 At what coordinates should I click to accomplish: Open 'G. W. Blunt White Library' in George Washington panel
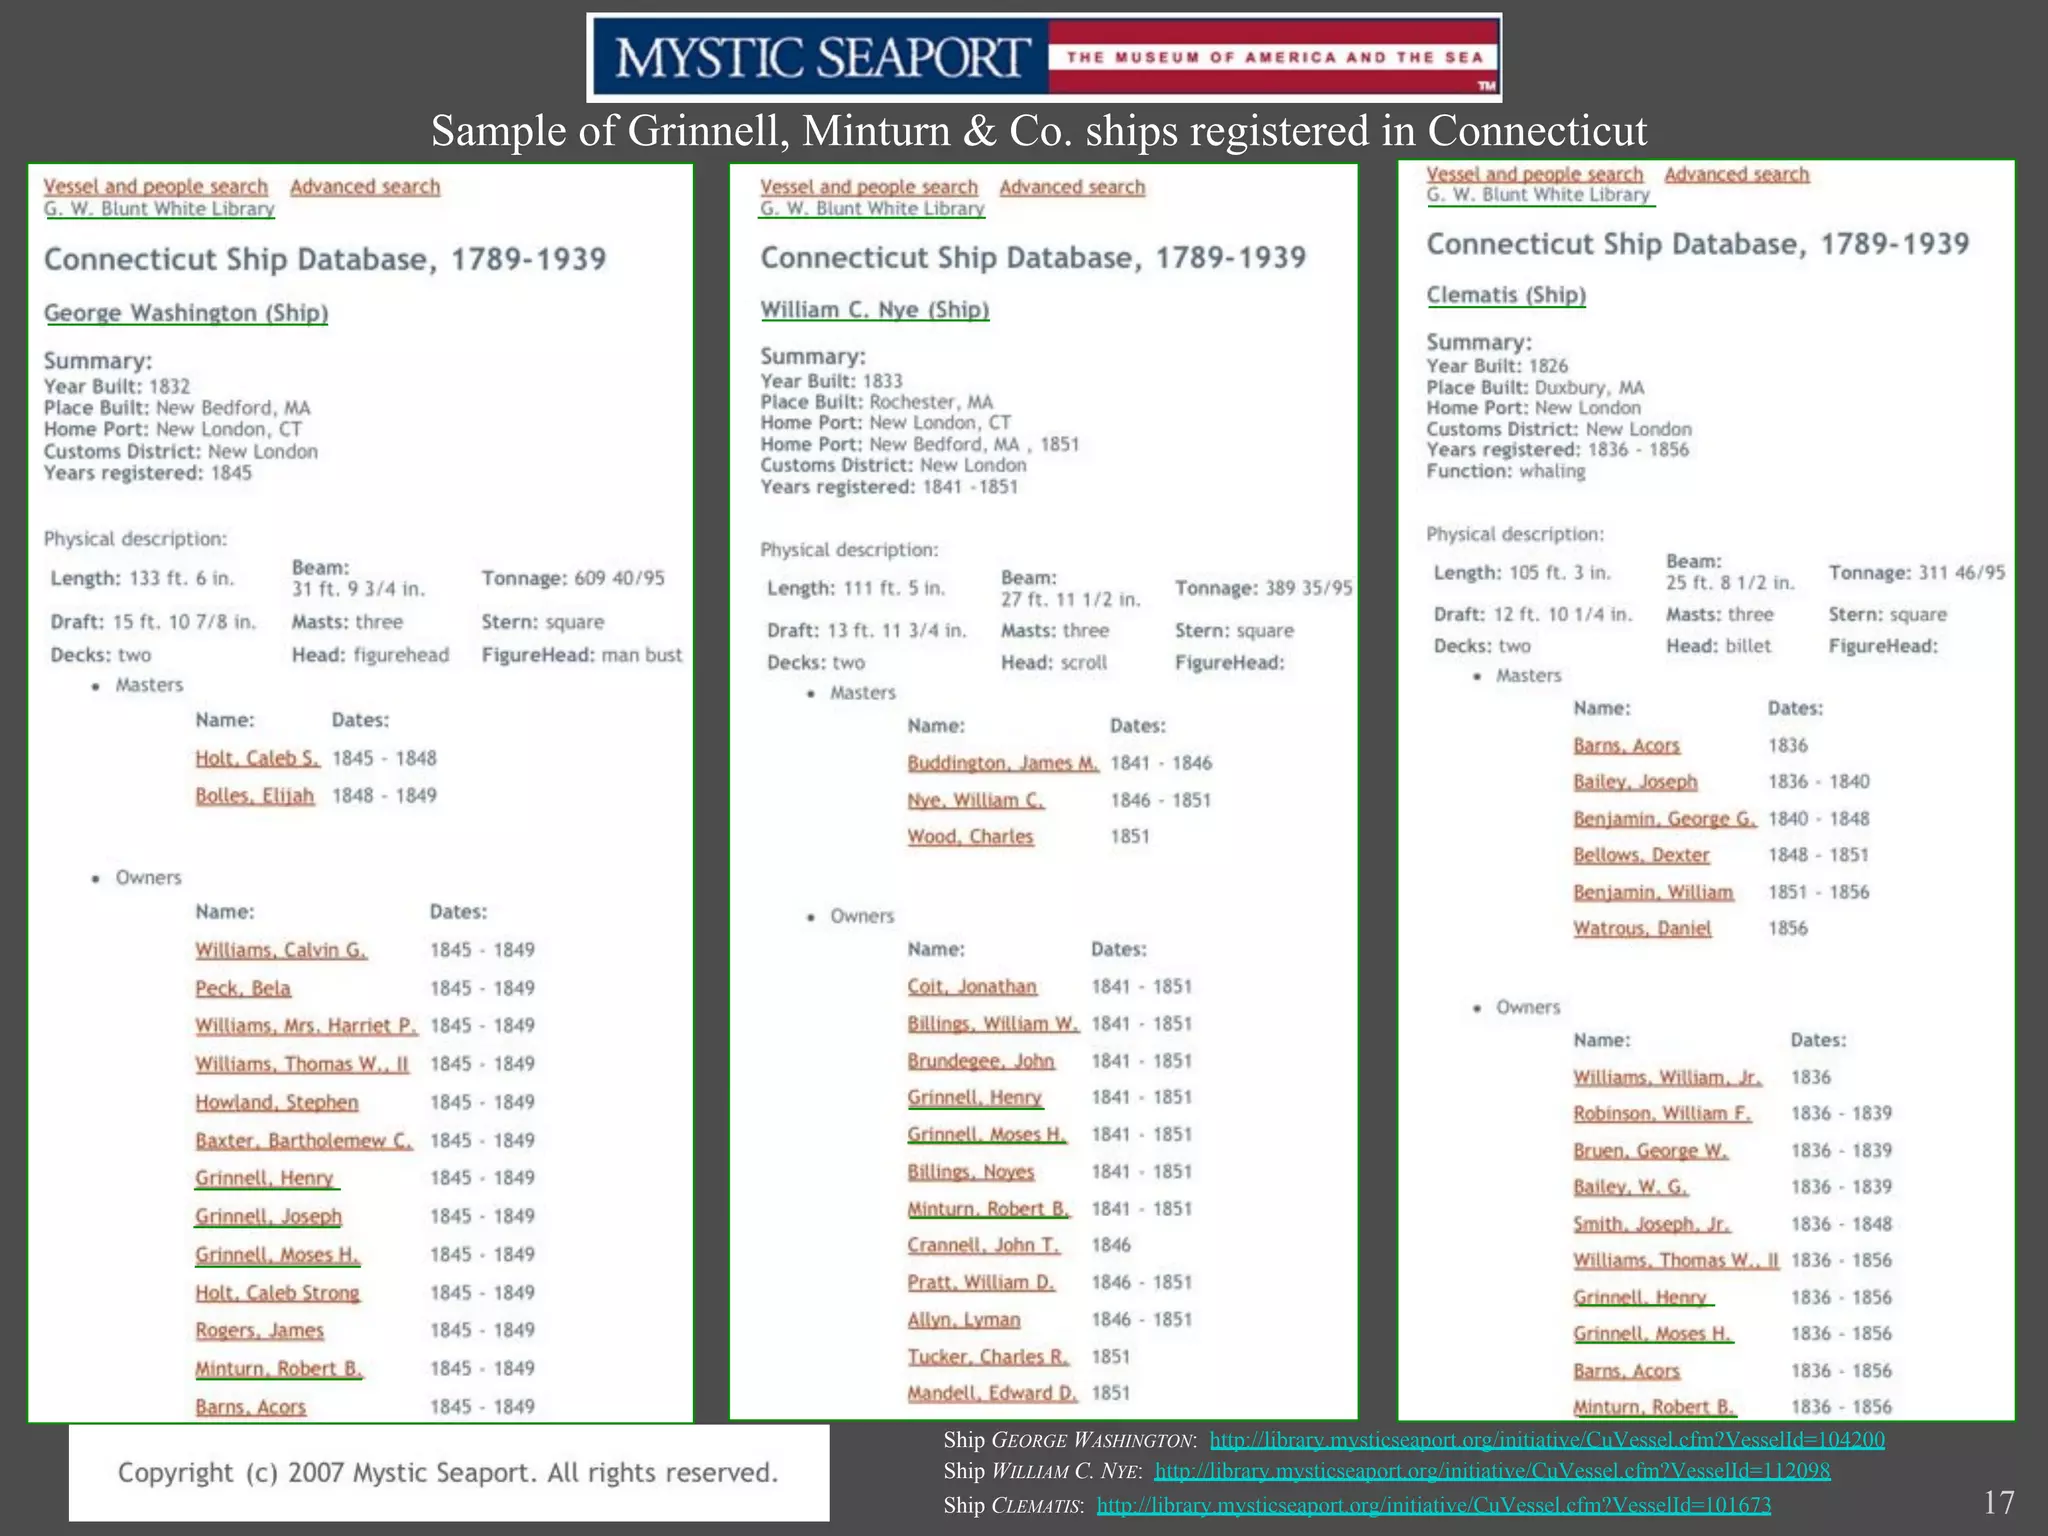pyautogui.click(x=159, y=209)
